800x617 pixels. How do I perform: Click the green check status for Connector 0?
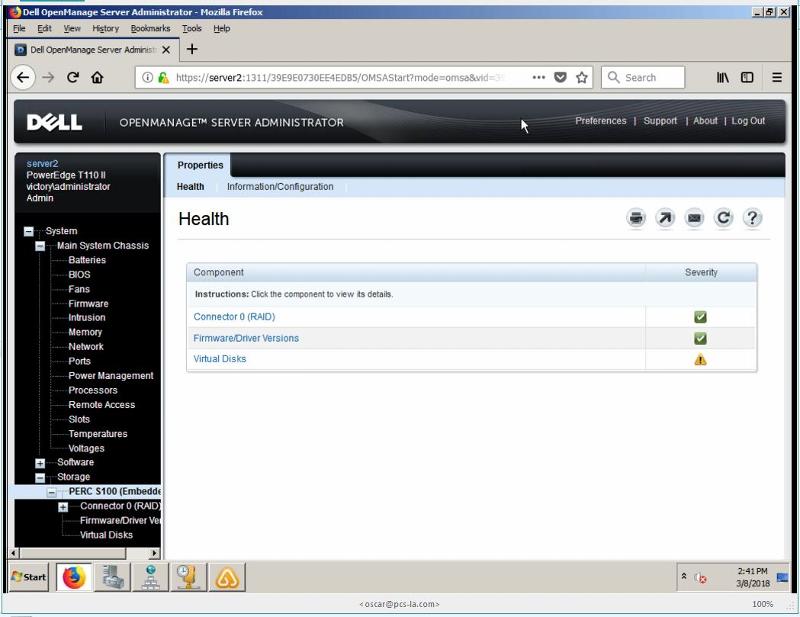point(701,317)
